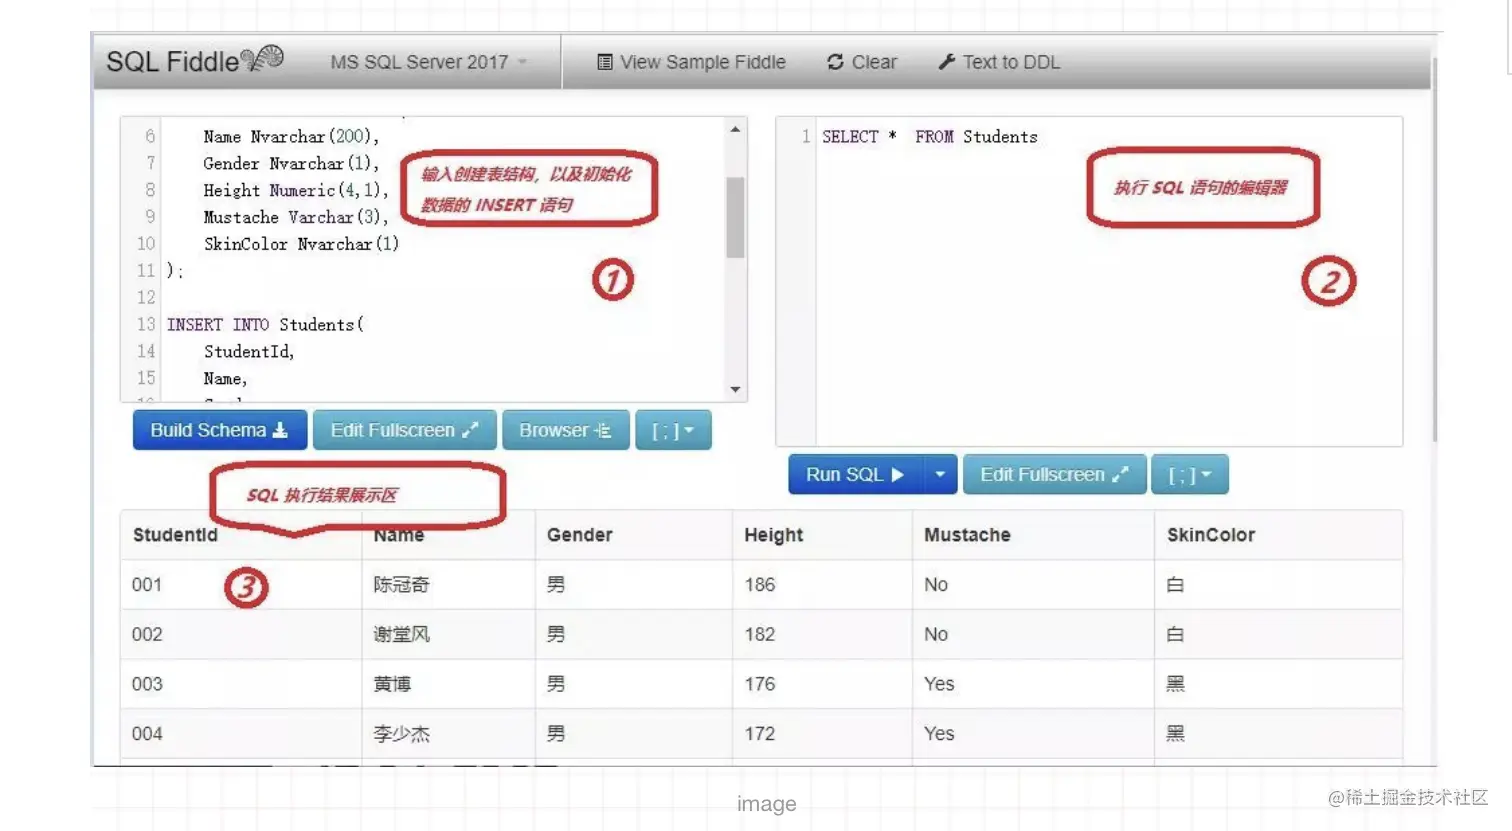Click height value 172

pos(760,734)
